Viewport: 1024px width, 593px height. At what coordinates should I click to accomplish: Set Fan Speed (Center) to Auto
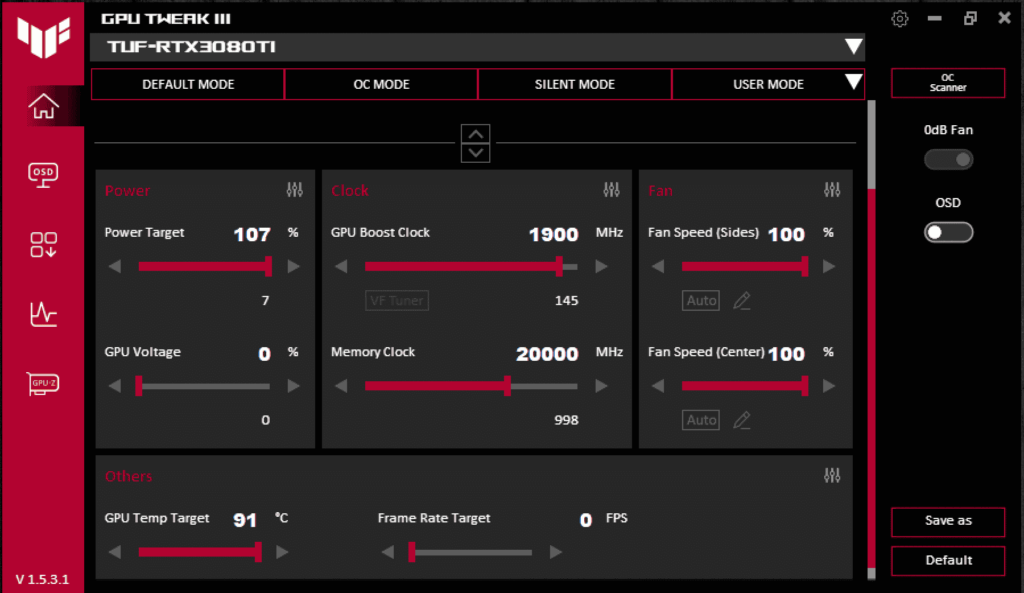click(700, 419)
